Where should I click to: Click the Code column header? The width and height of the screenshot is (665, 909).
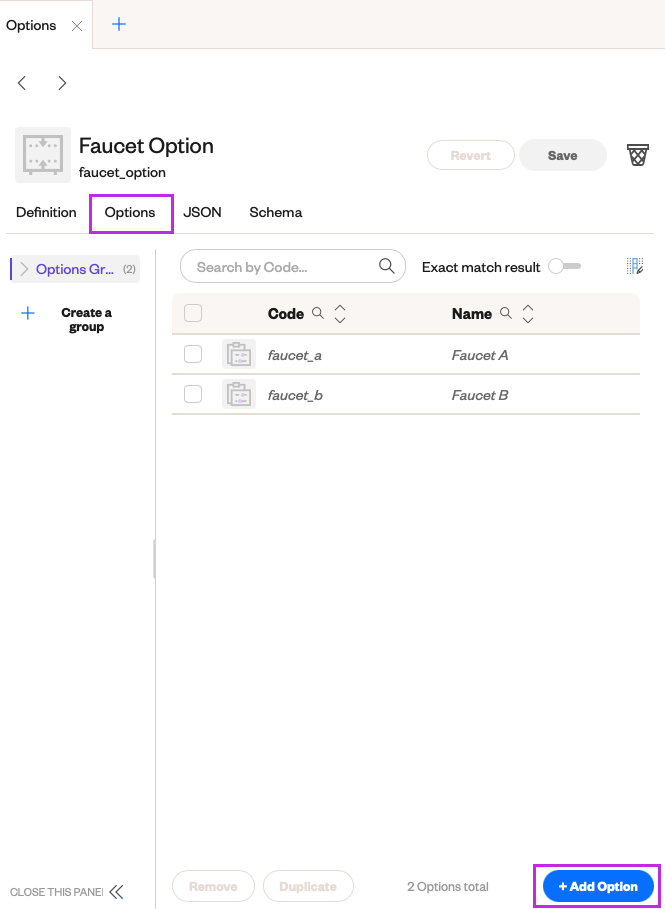click(286, 314)
